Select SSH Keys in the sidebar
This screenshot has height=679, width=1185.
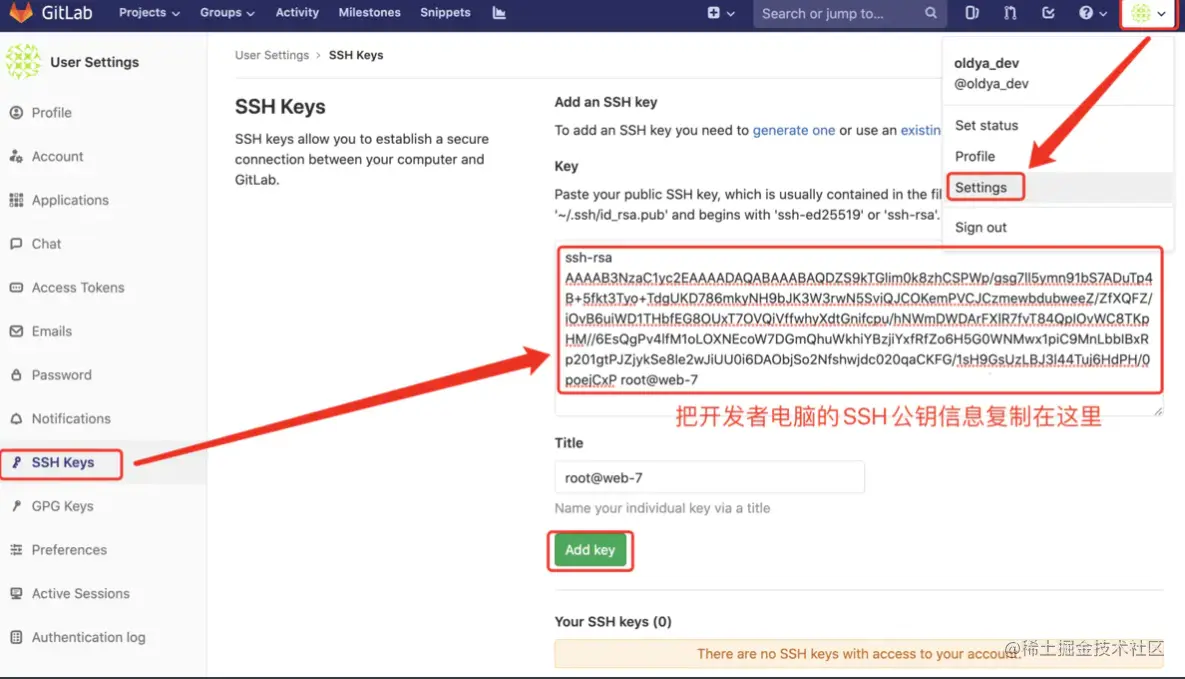click(63, 463)
